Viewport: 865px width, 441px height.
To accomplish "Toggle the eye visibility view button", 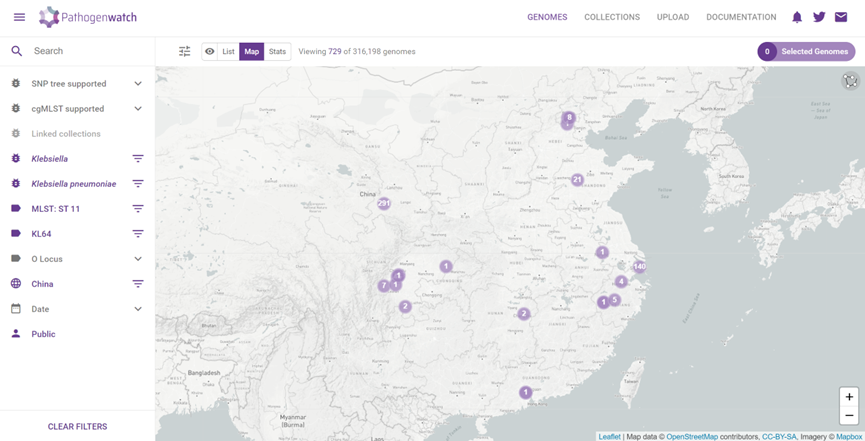I will 210,51.
